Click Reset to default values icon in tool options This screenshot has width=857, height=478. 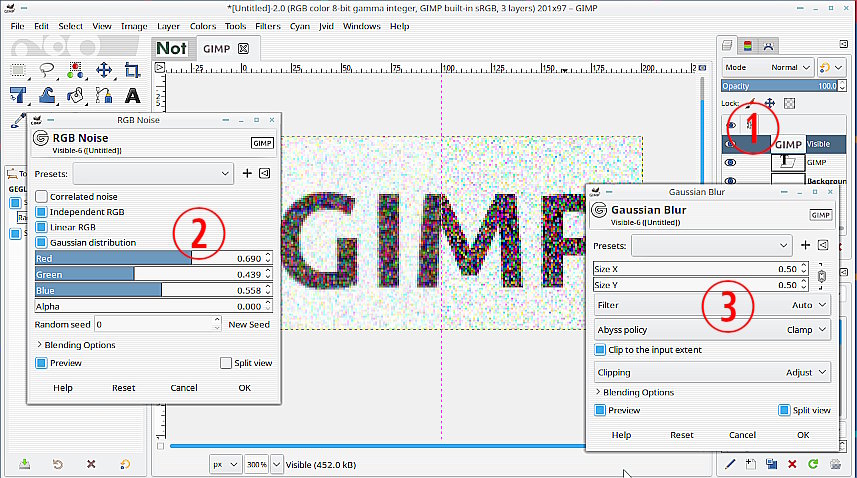coord(125,464)
